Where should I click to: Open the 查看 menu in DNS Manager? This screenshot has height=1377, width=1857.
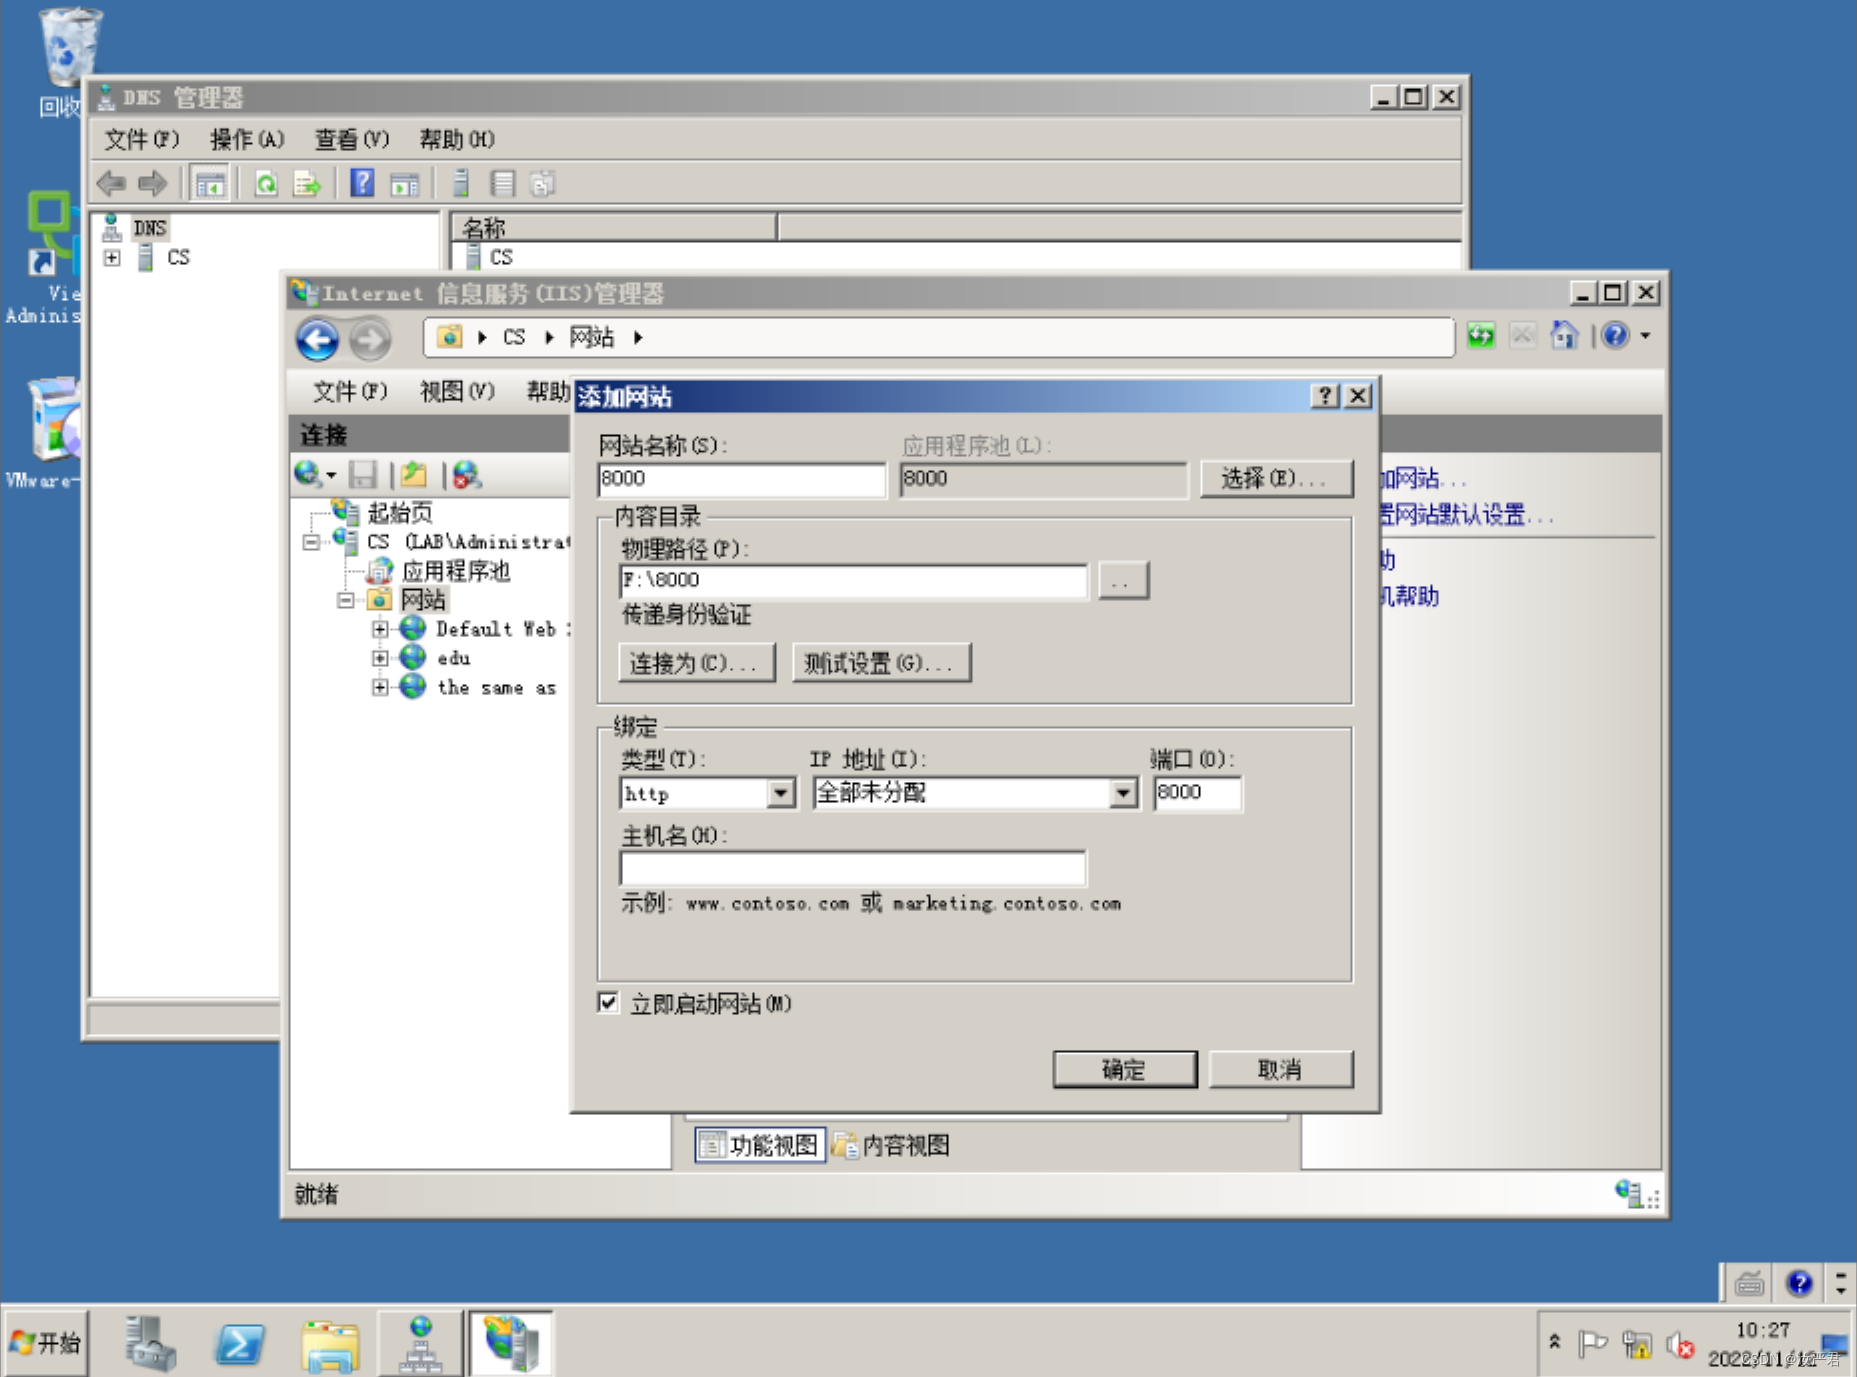pos(351,139)
